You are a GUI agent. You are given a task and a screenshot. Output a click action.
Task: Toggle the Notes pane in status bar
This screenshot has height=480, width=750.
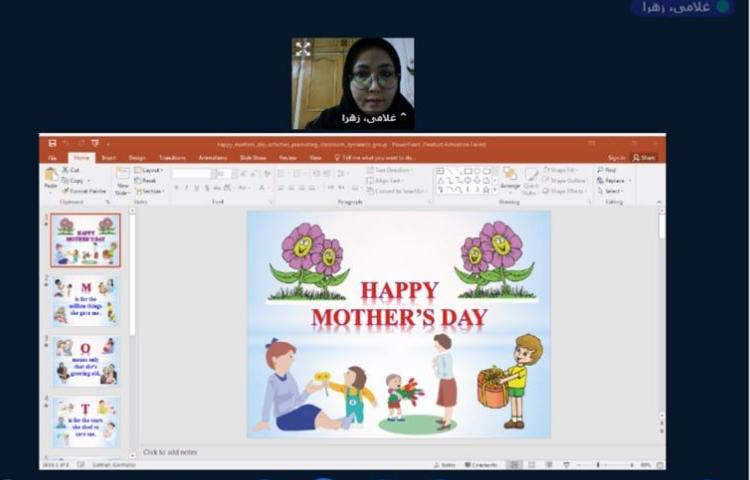point(444,465)
